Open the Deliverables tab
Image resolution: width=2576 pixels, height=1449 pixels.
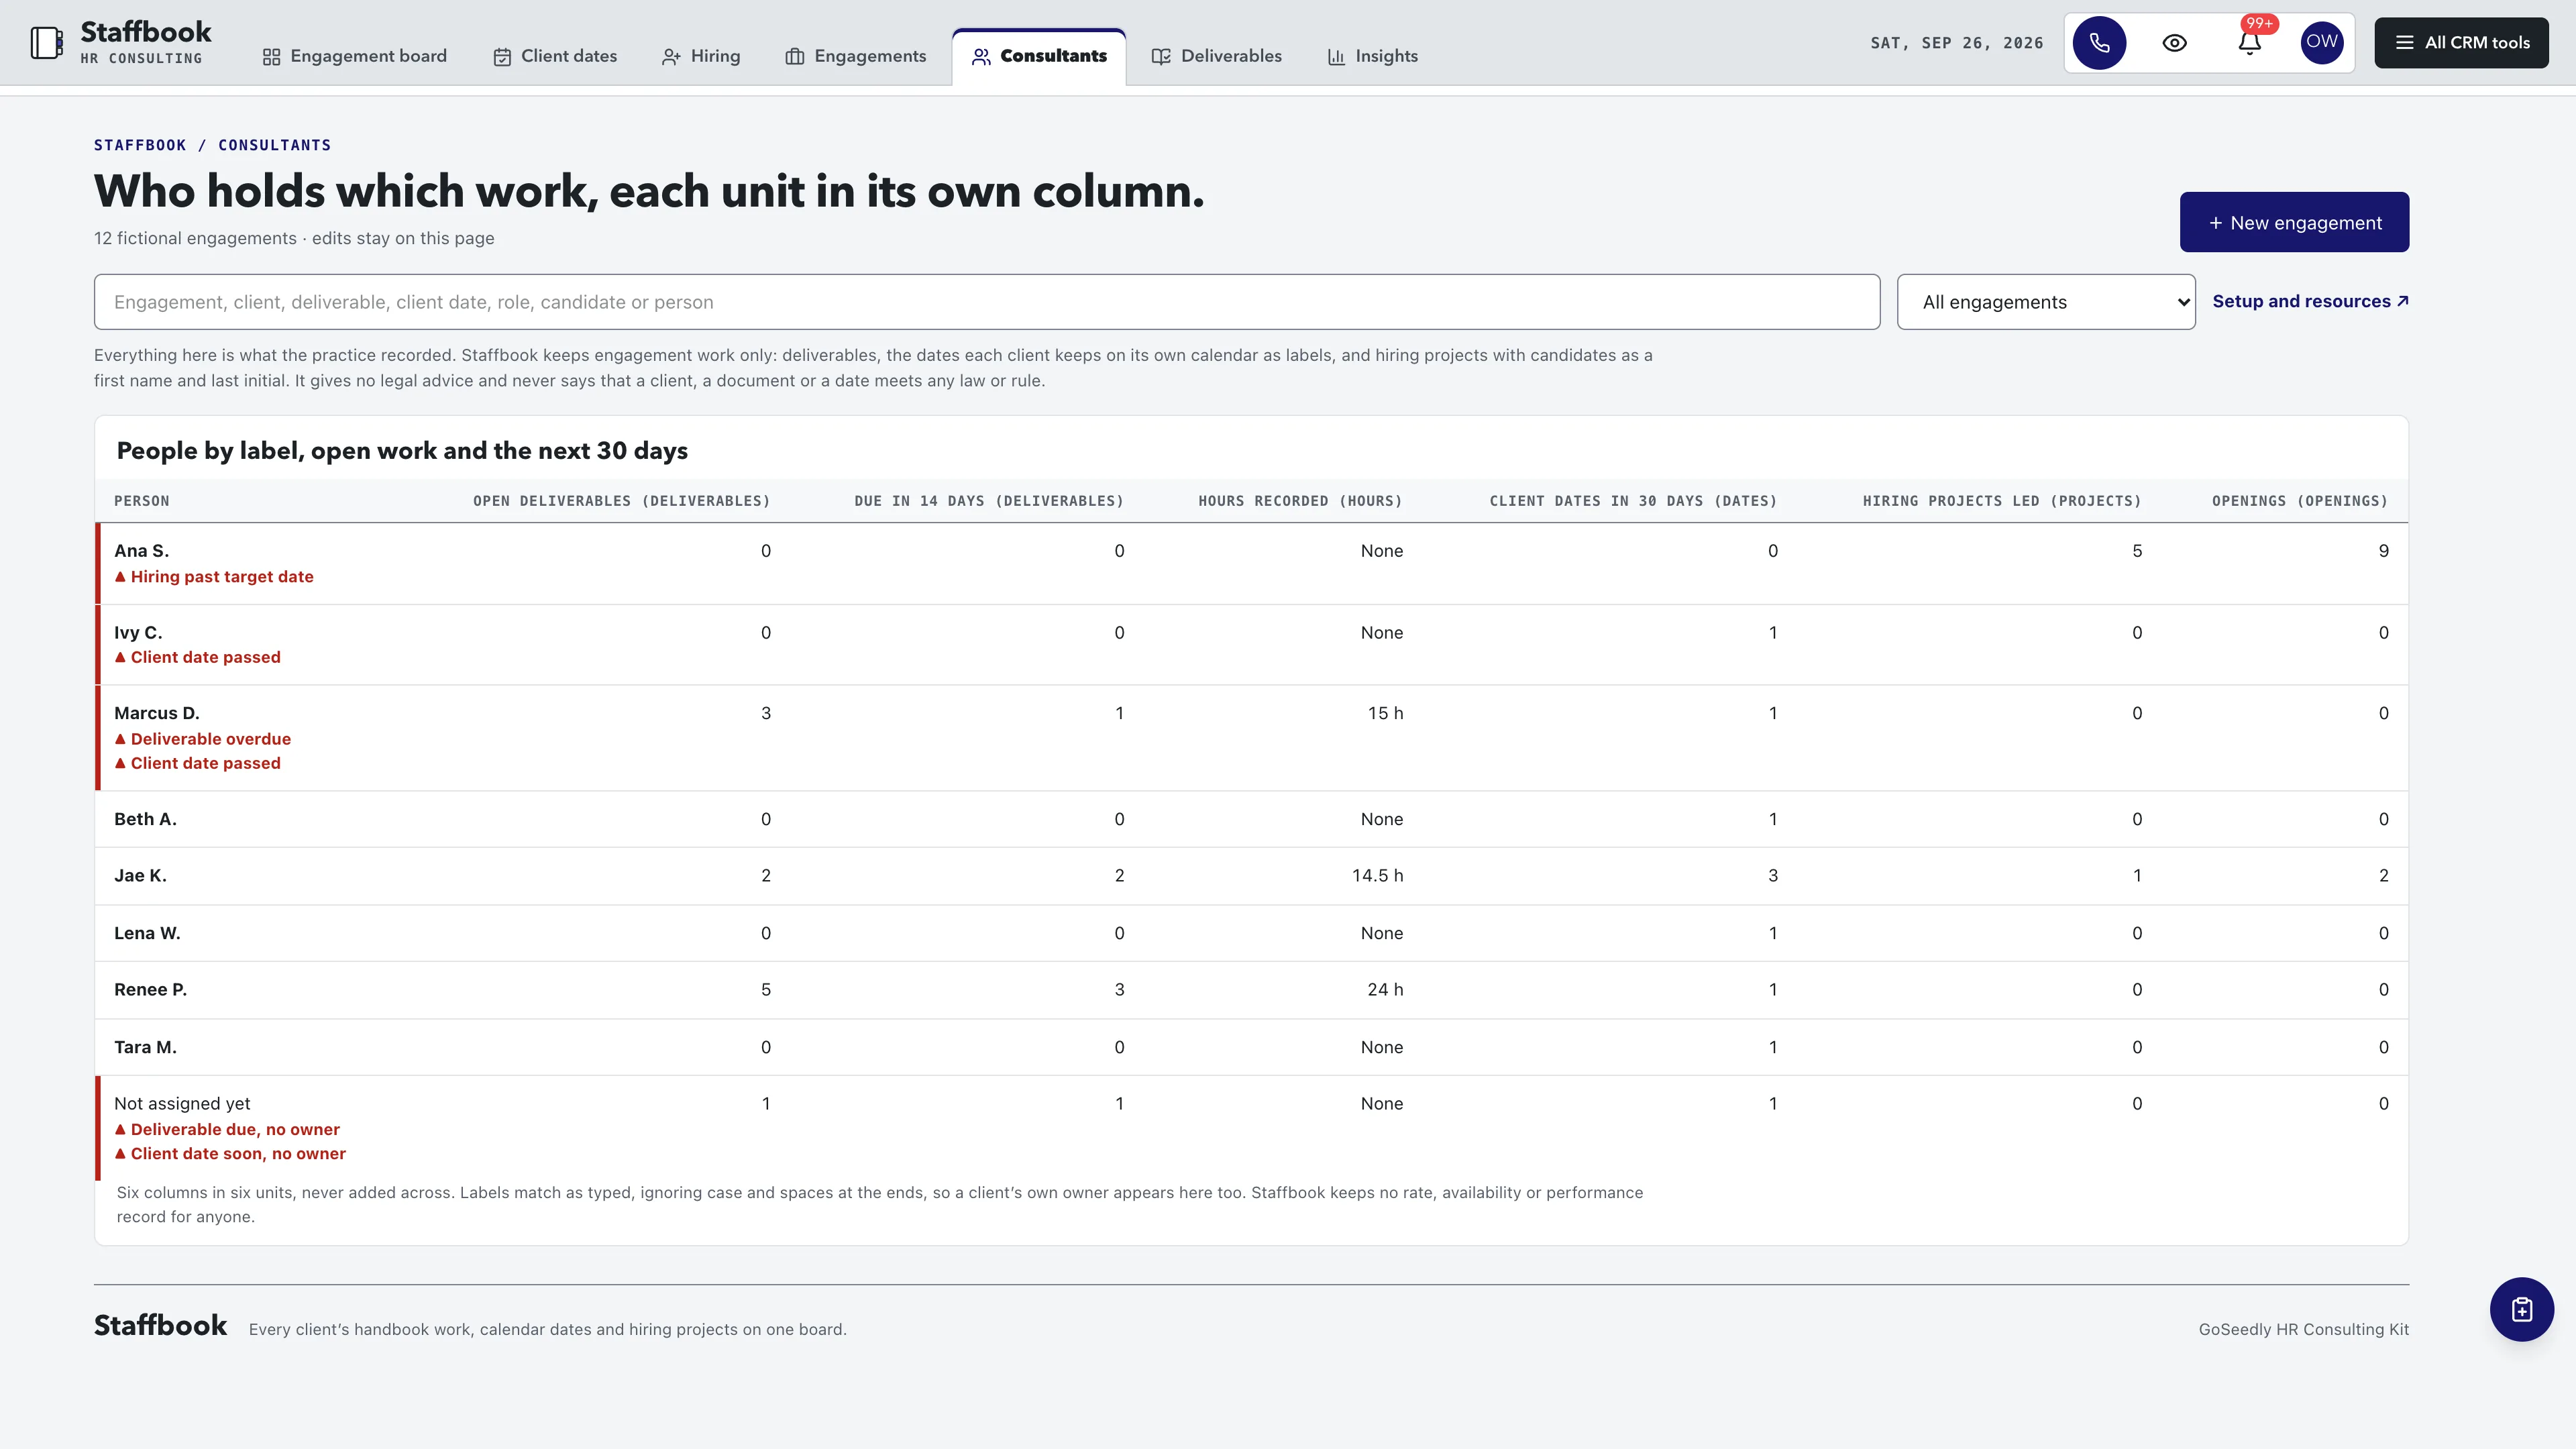pyautogui.click(x=1216, y=56)
